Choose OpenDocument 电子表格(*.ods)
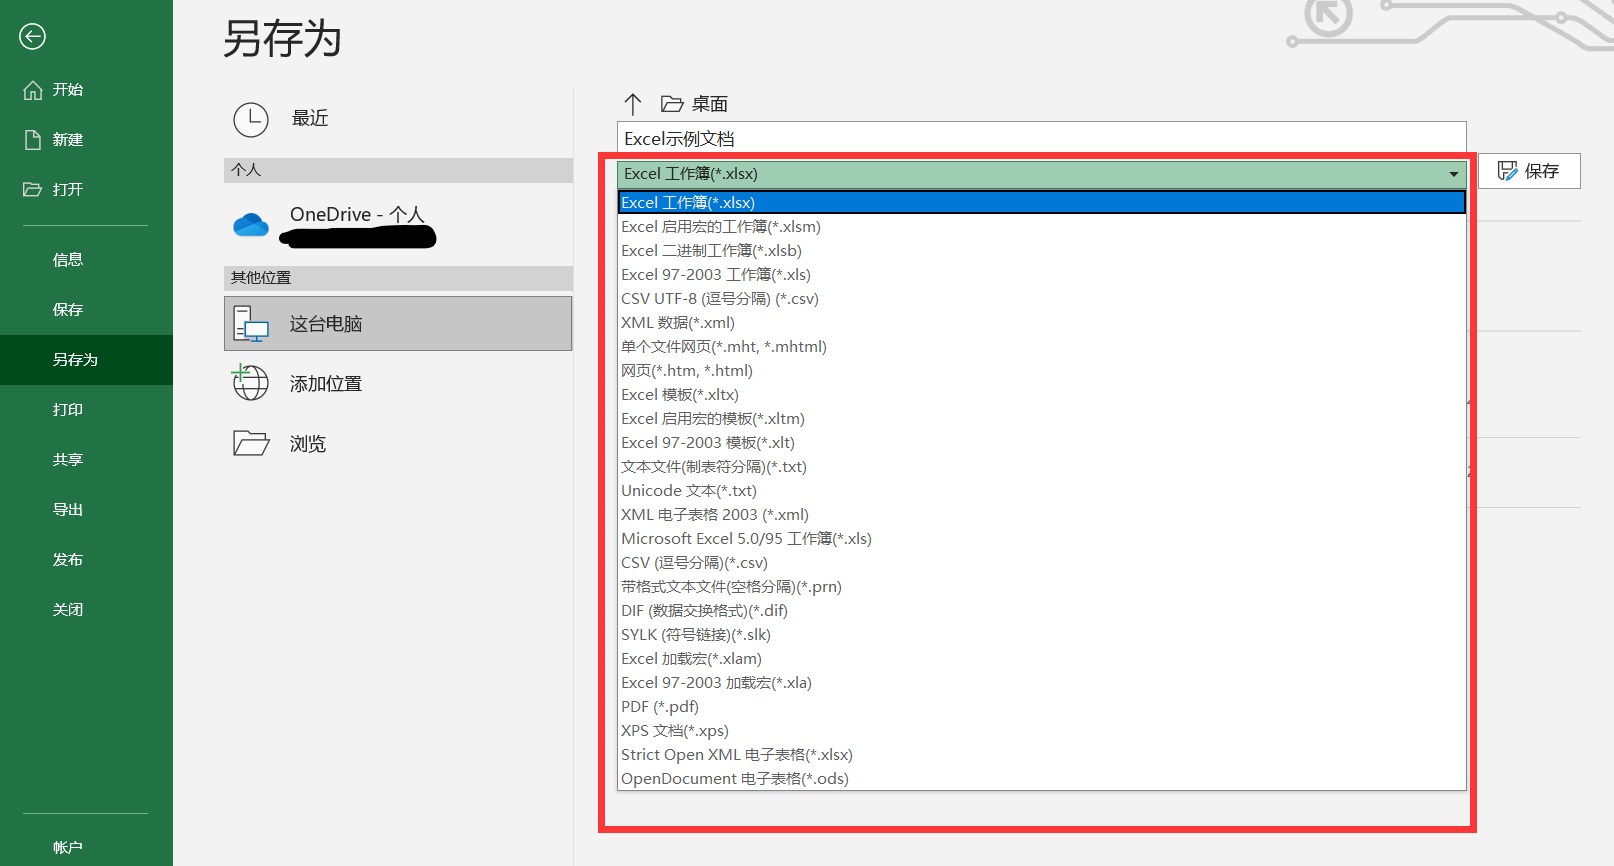 (x=1041, y=779)
